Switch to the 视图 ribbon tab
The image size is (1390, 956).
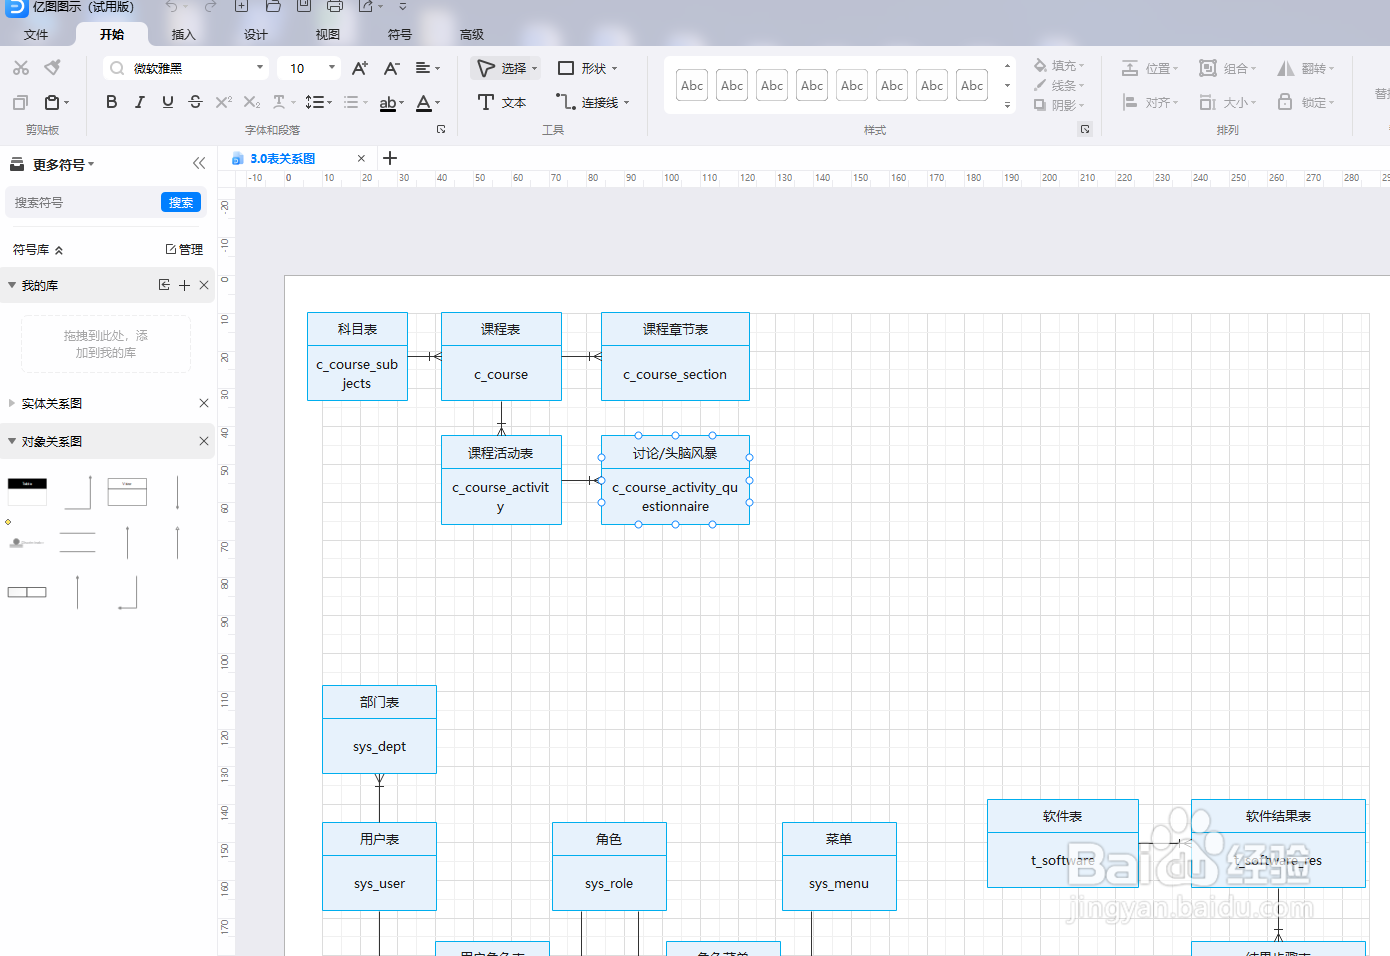coord(328,34)
